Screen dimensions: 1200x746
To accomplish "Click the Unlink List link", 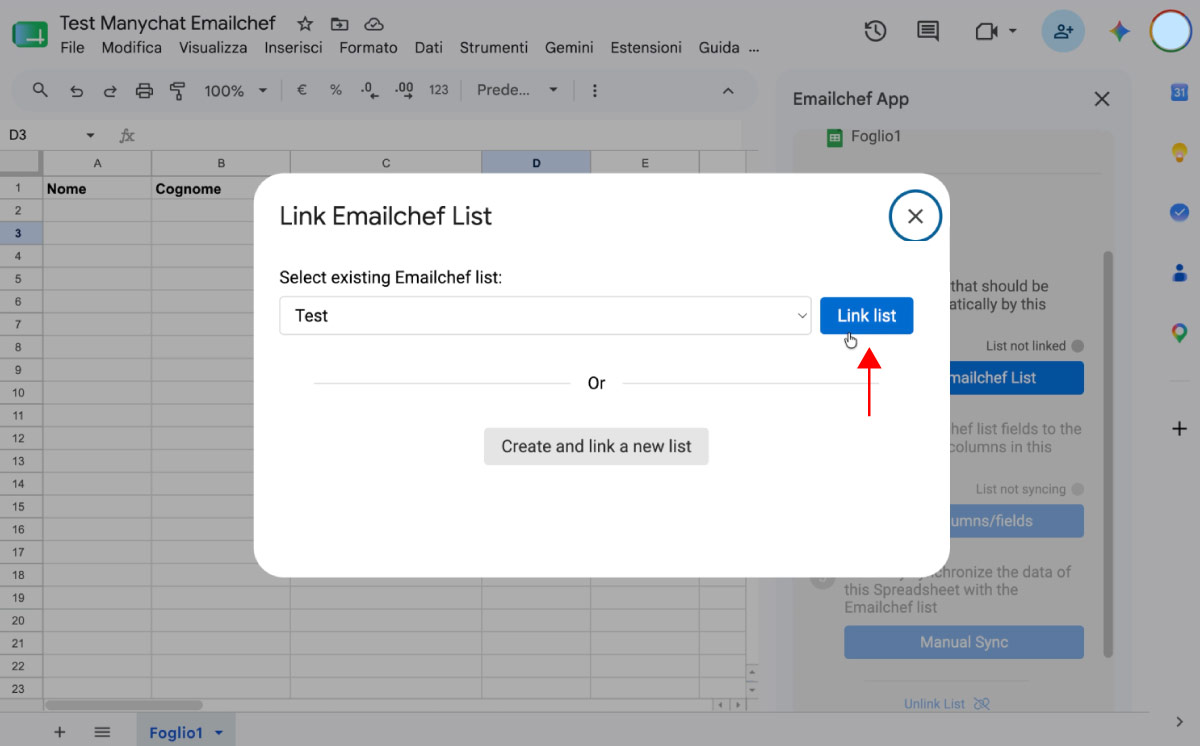I will (x=946, y=704).
